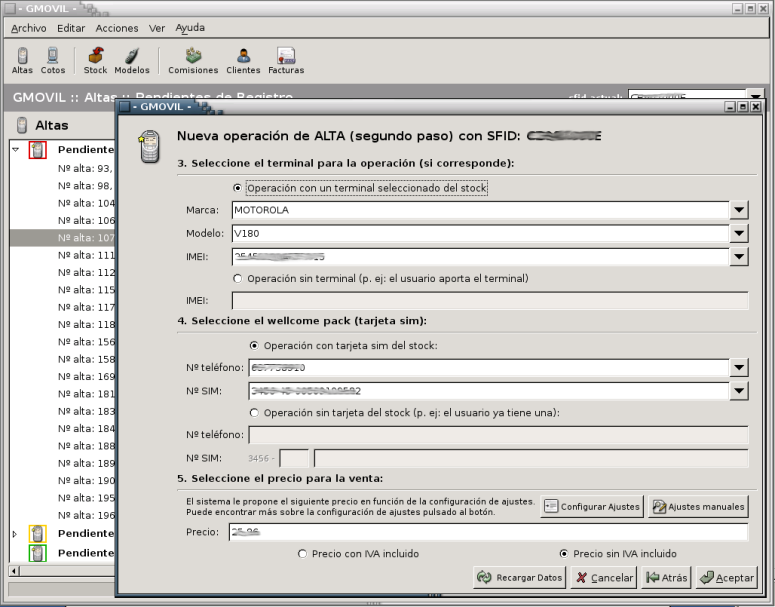Open the Clientes toolbar icon
Image resolution: width=775 pixels, height=607 pixels.
[243, 60]
